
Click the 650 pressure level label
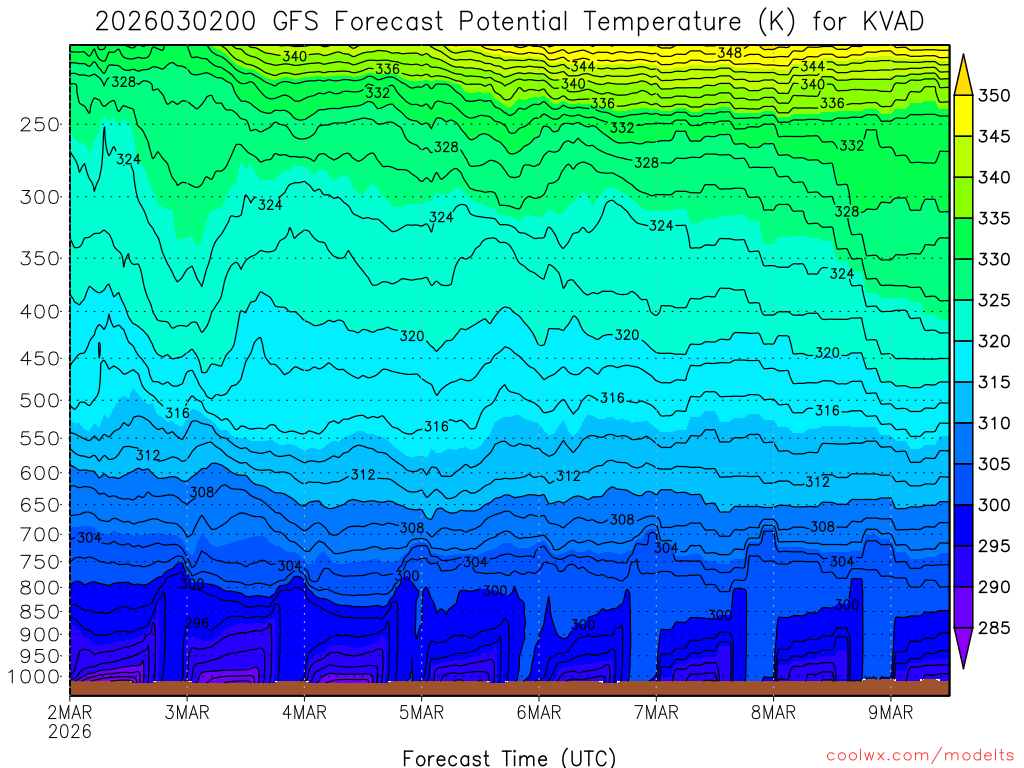(x=40, y=505)
